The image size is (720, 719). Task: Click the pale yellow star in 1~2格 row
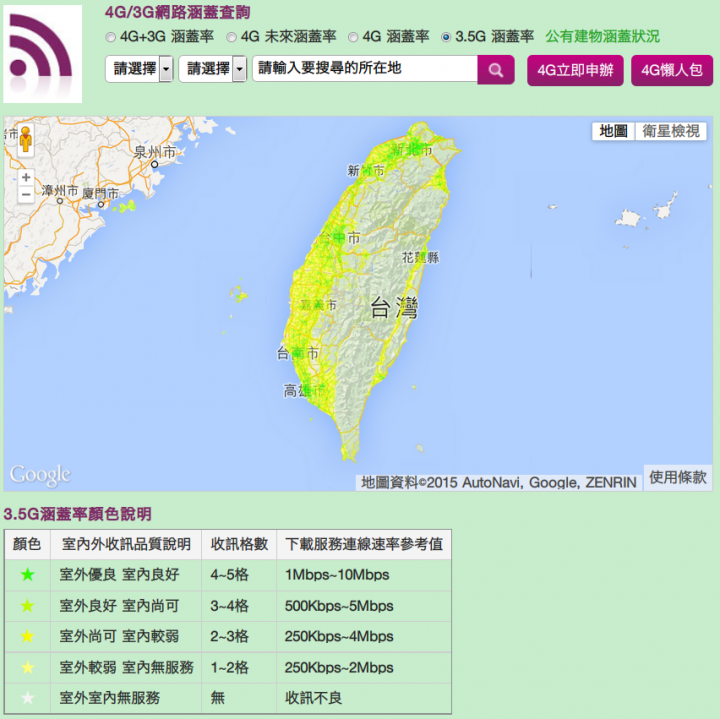tap(28, 667)
